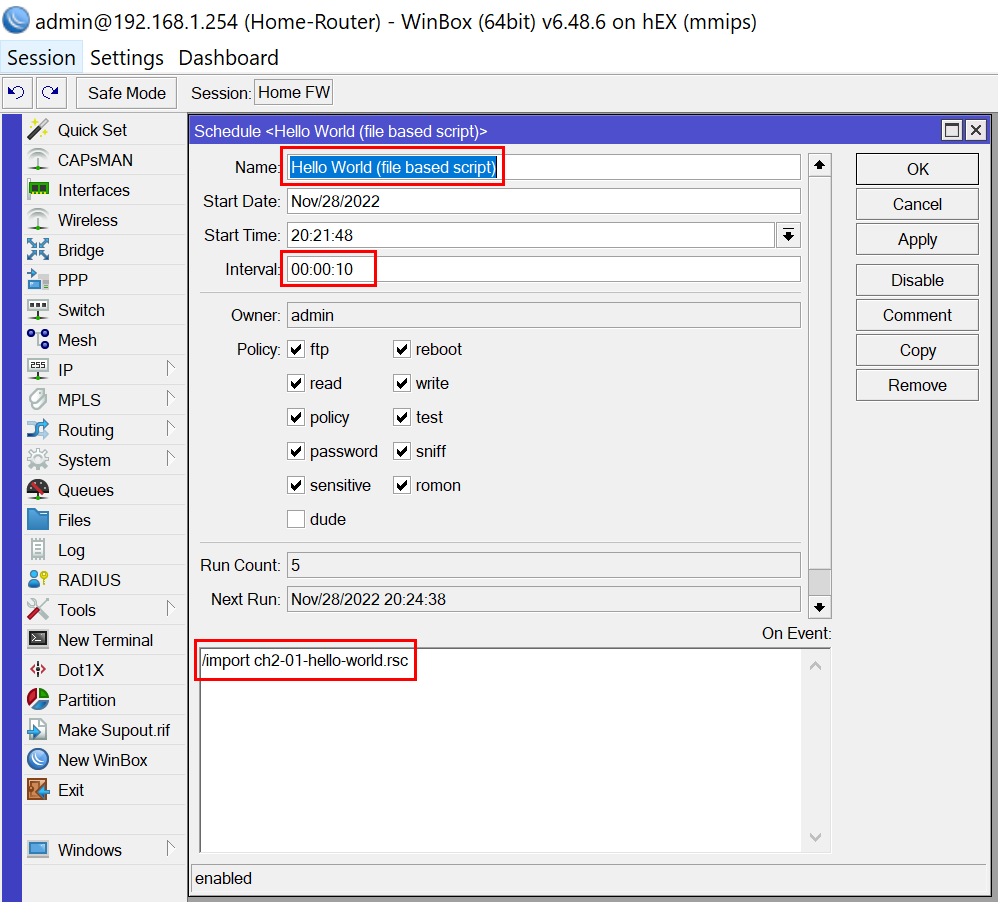The width and height of the screenshot is (998, 902).
Task: Open the CAPsMAN sidebar icon
Action: point(38,160)
